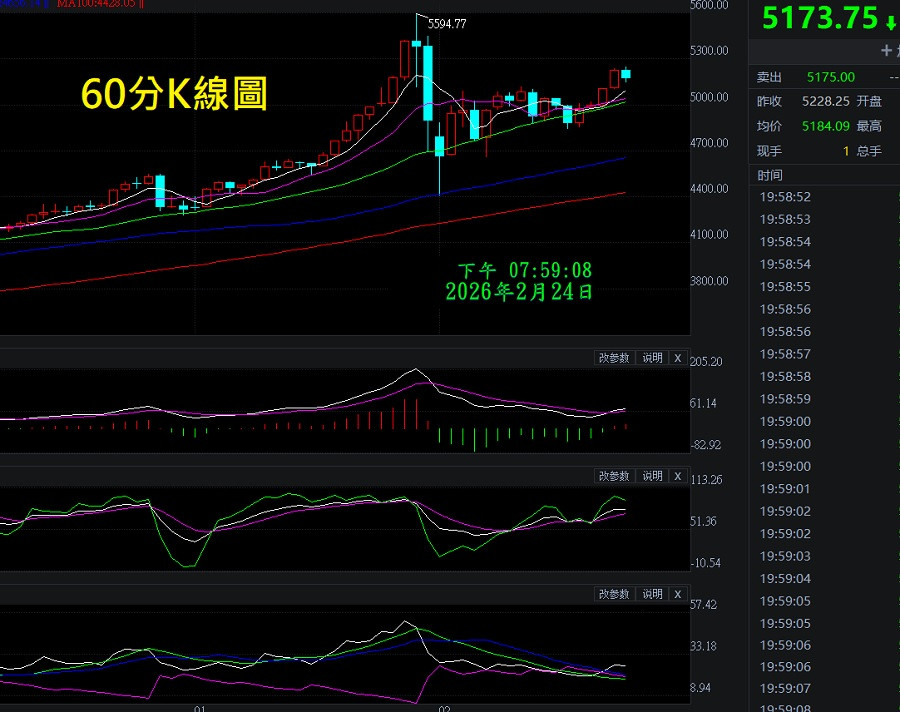Screen dimensions: 900x712
Task: Click the green down arrow beside price
Action: [890, 20]
